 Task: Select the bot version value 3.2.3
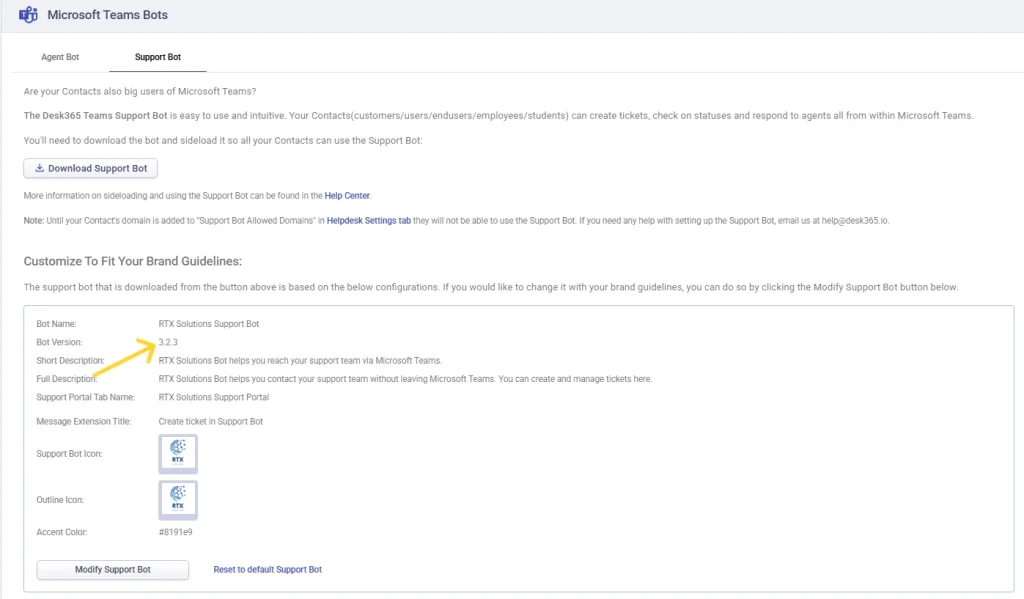coord(168,342)
